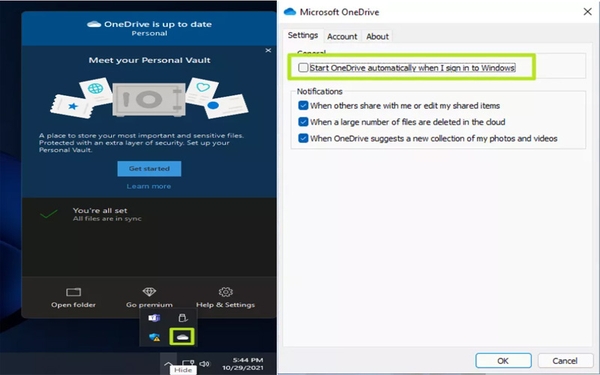Dismiss the Personal Vault promo with its X
Viewport: 600px width, 375px height.
pyautogui.click(x=268, y=50)
